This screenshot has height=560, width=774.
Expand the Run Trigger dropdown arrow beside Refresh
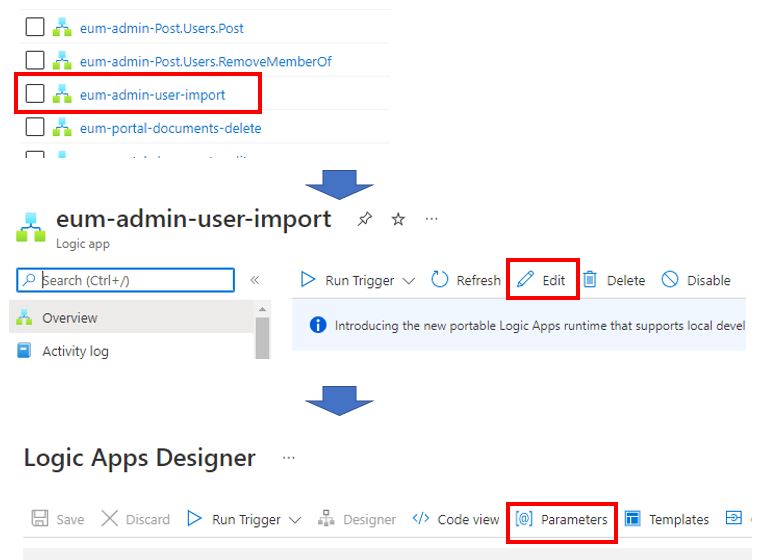(x=409, y=281)
